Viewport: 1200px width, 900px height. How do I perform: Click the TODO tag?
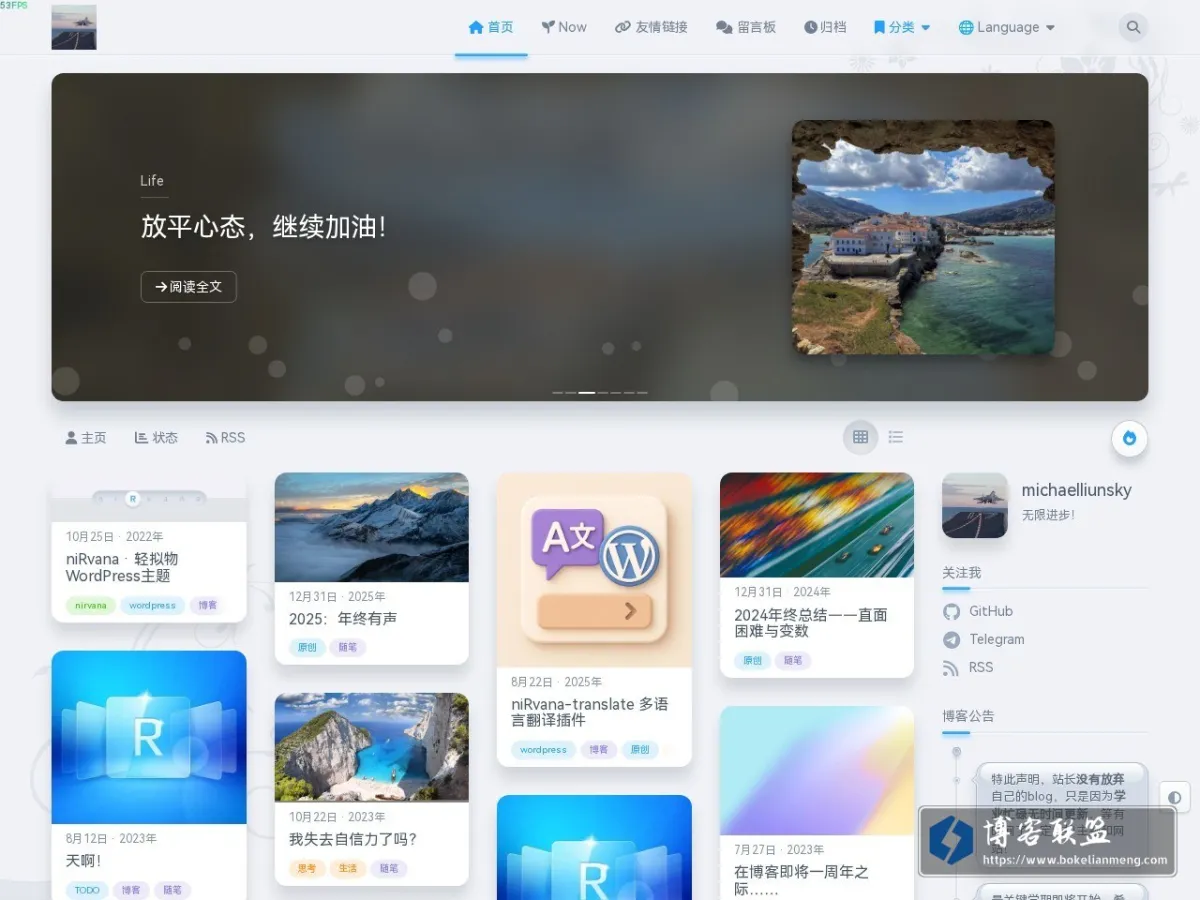87,890
